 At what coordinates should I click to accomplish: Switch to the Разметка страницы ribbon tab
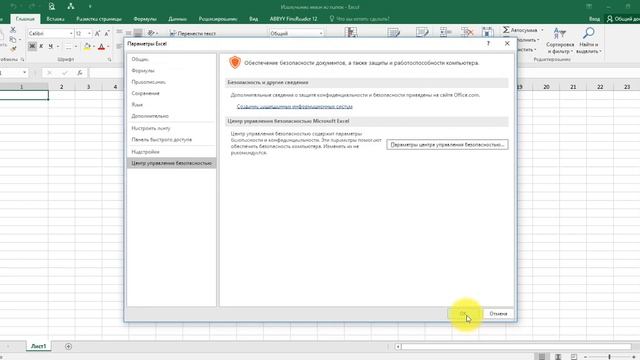[99, 19]
